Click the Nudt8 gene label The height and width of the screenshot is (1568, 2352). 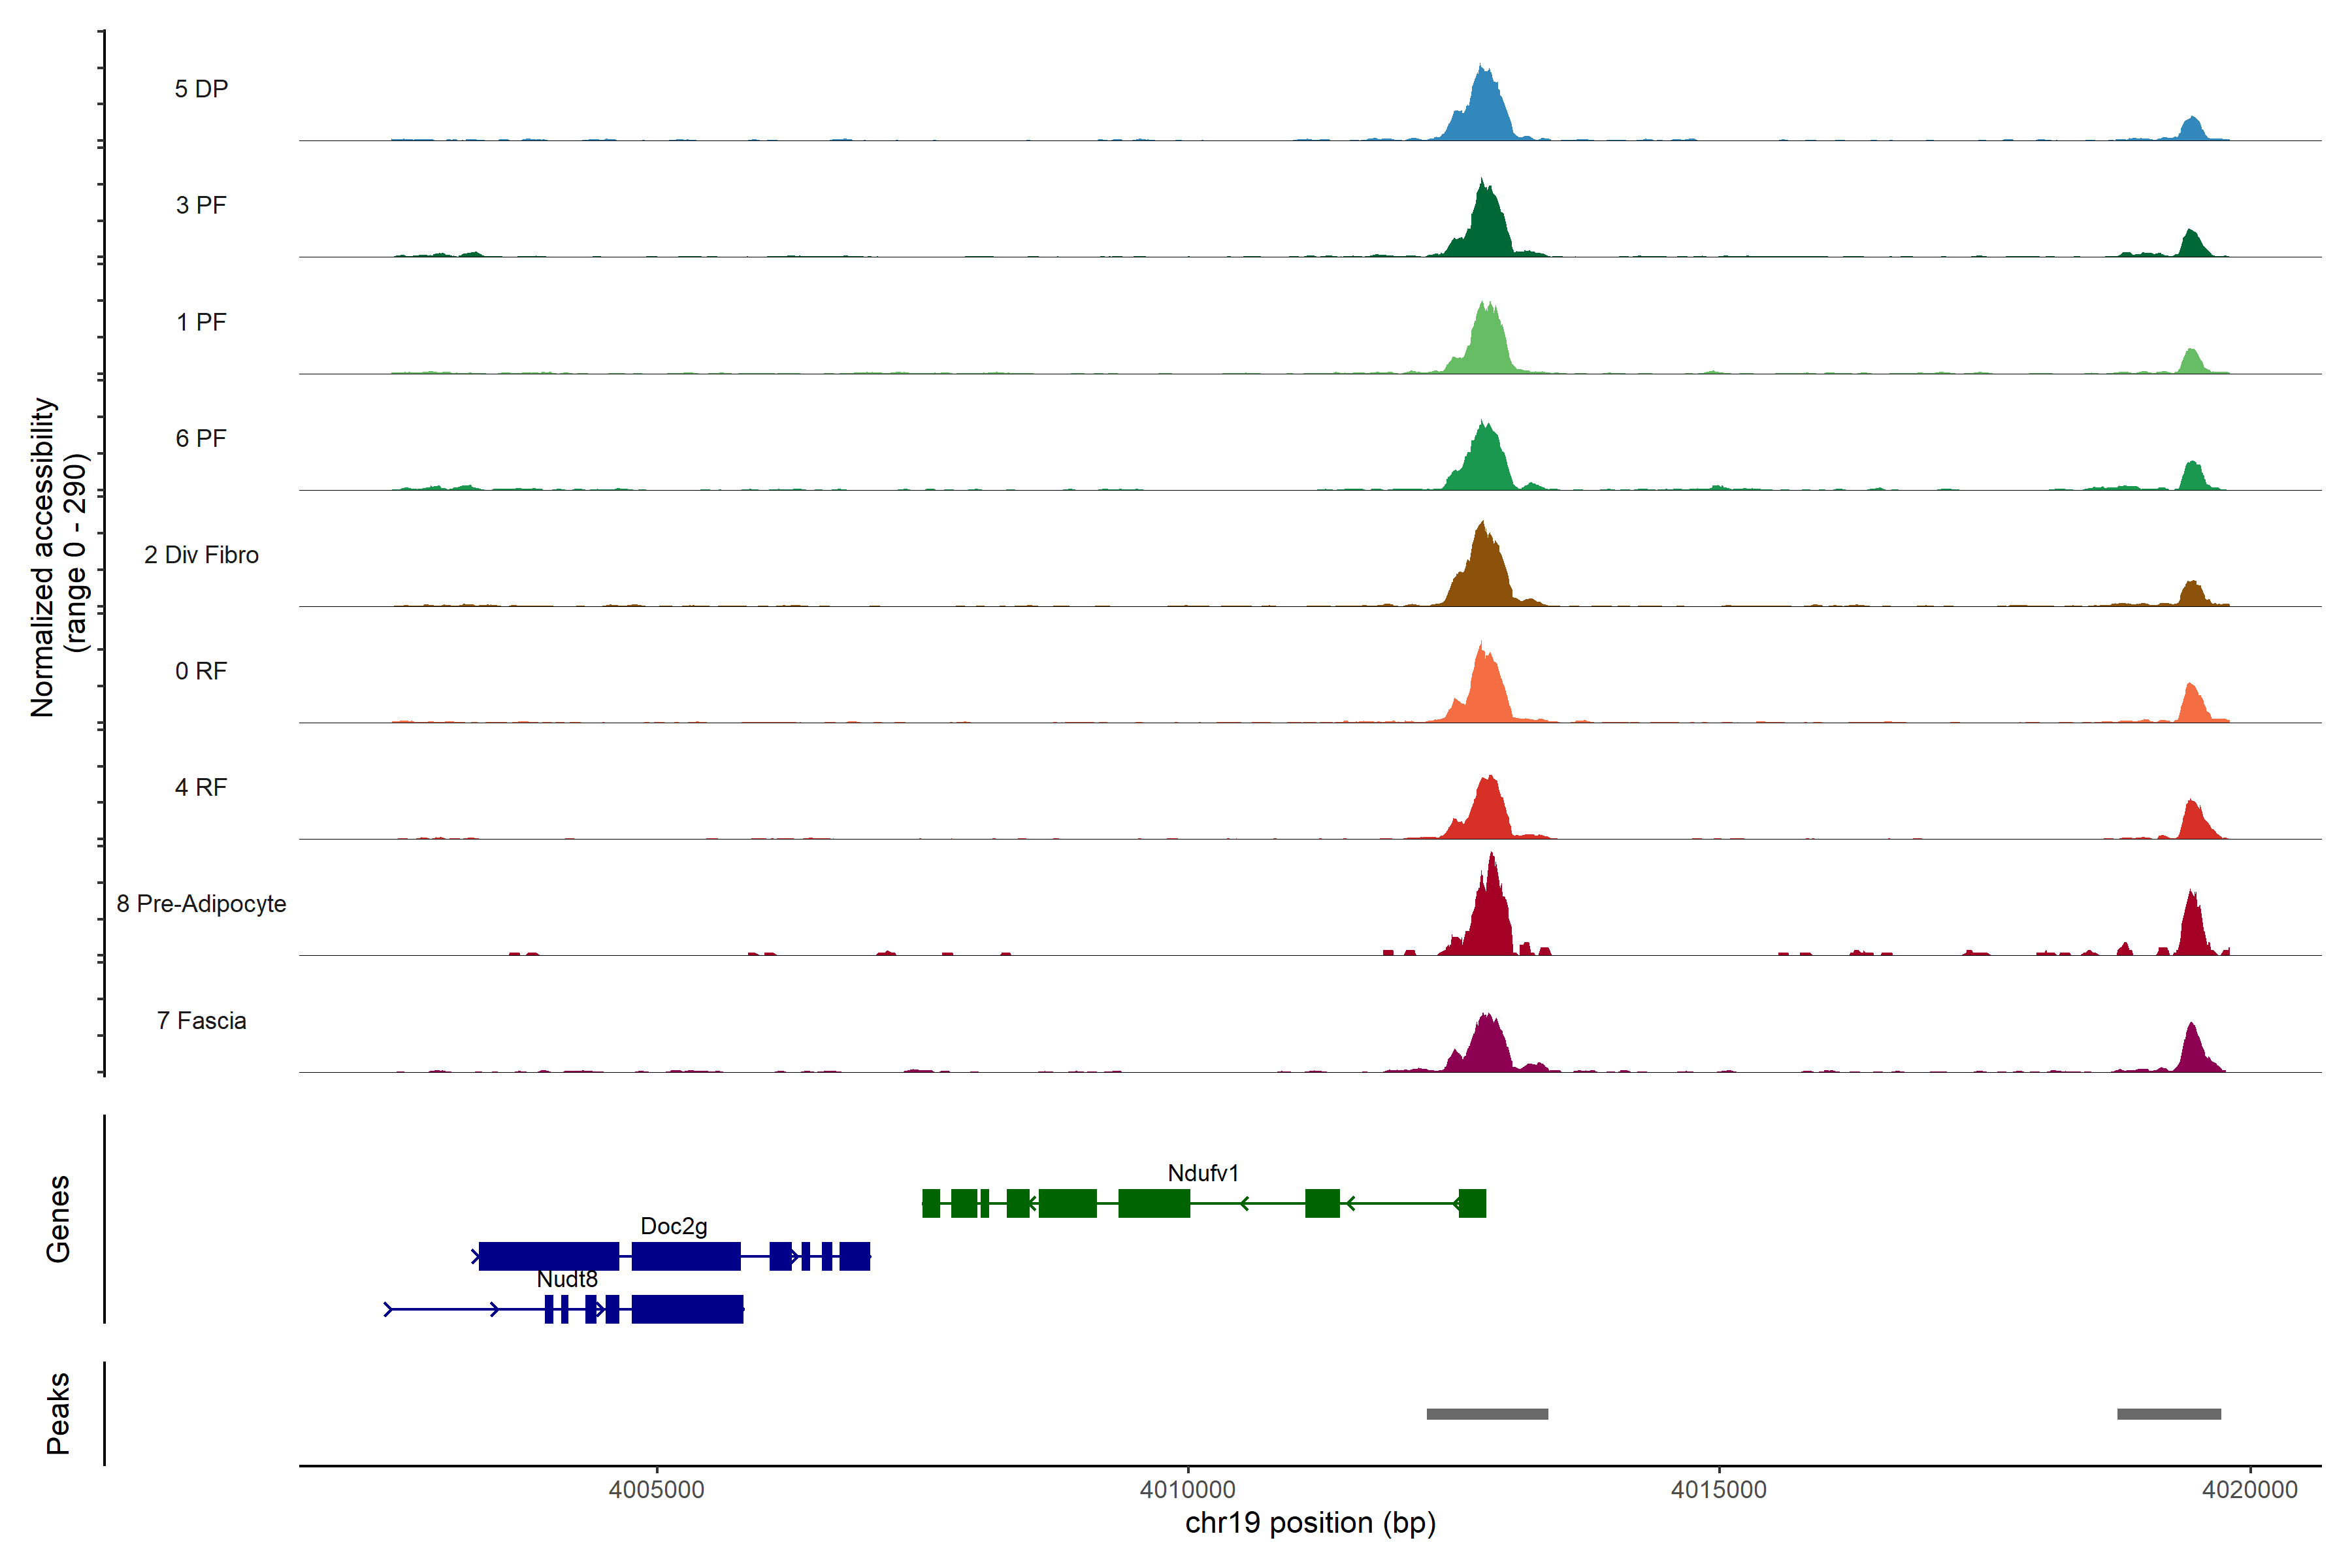tap(567, 1279)
